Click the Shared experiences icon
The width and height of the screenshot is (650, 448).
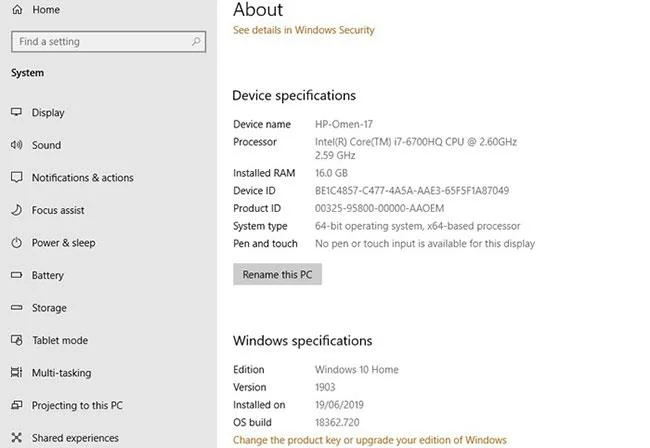coord(17,437)
